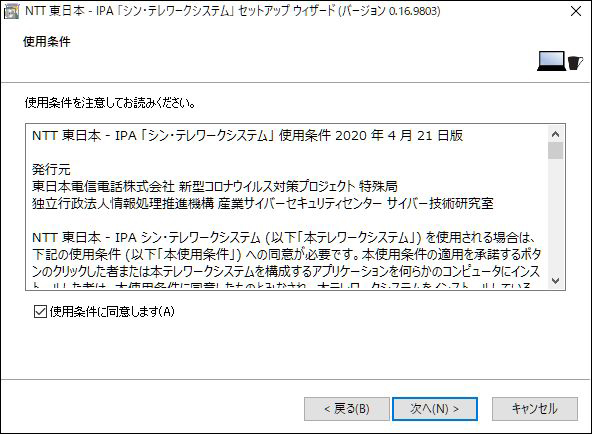Click the license text scrollbar thumb
Screen dimensions: 592x434
click(555, 151)
